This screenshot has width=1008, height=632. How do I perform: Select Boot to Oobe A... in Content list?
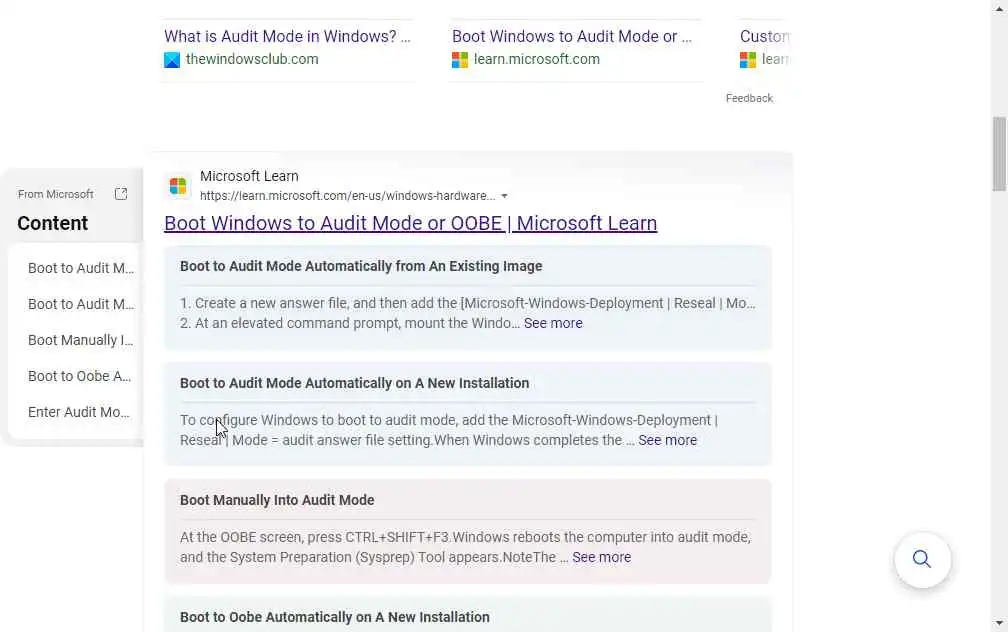click(x=80, y=376)
